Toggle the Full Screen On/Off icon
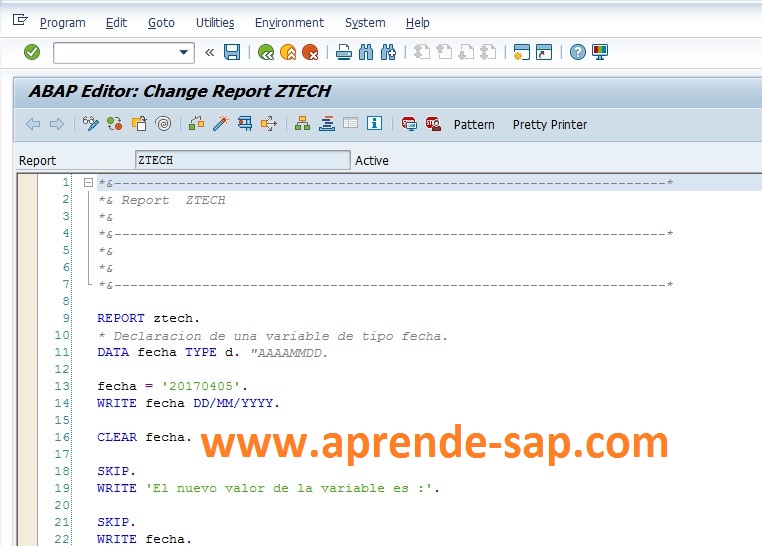Screen dimensions: 762x546 [350, 124]
